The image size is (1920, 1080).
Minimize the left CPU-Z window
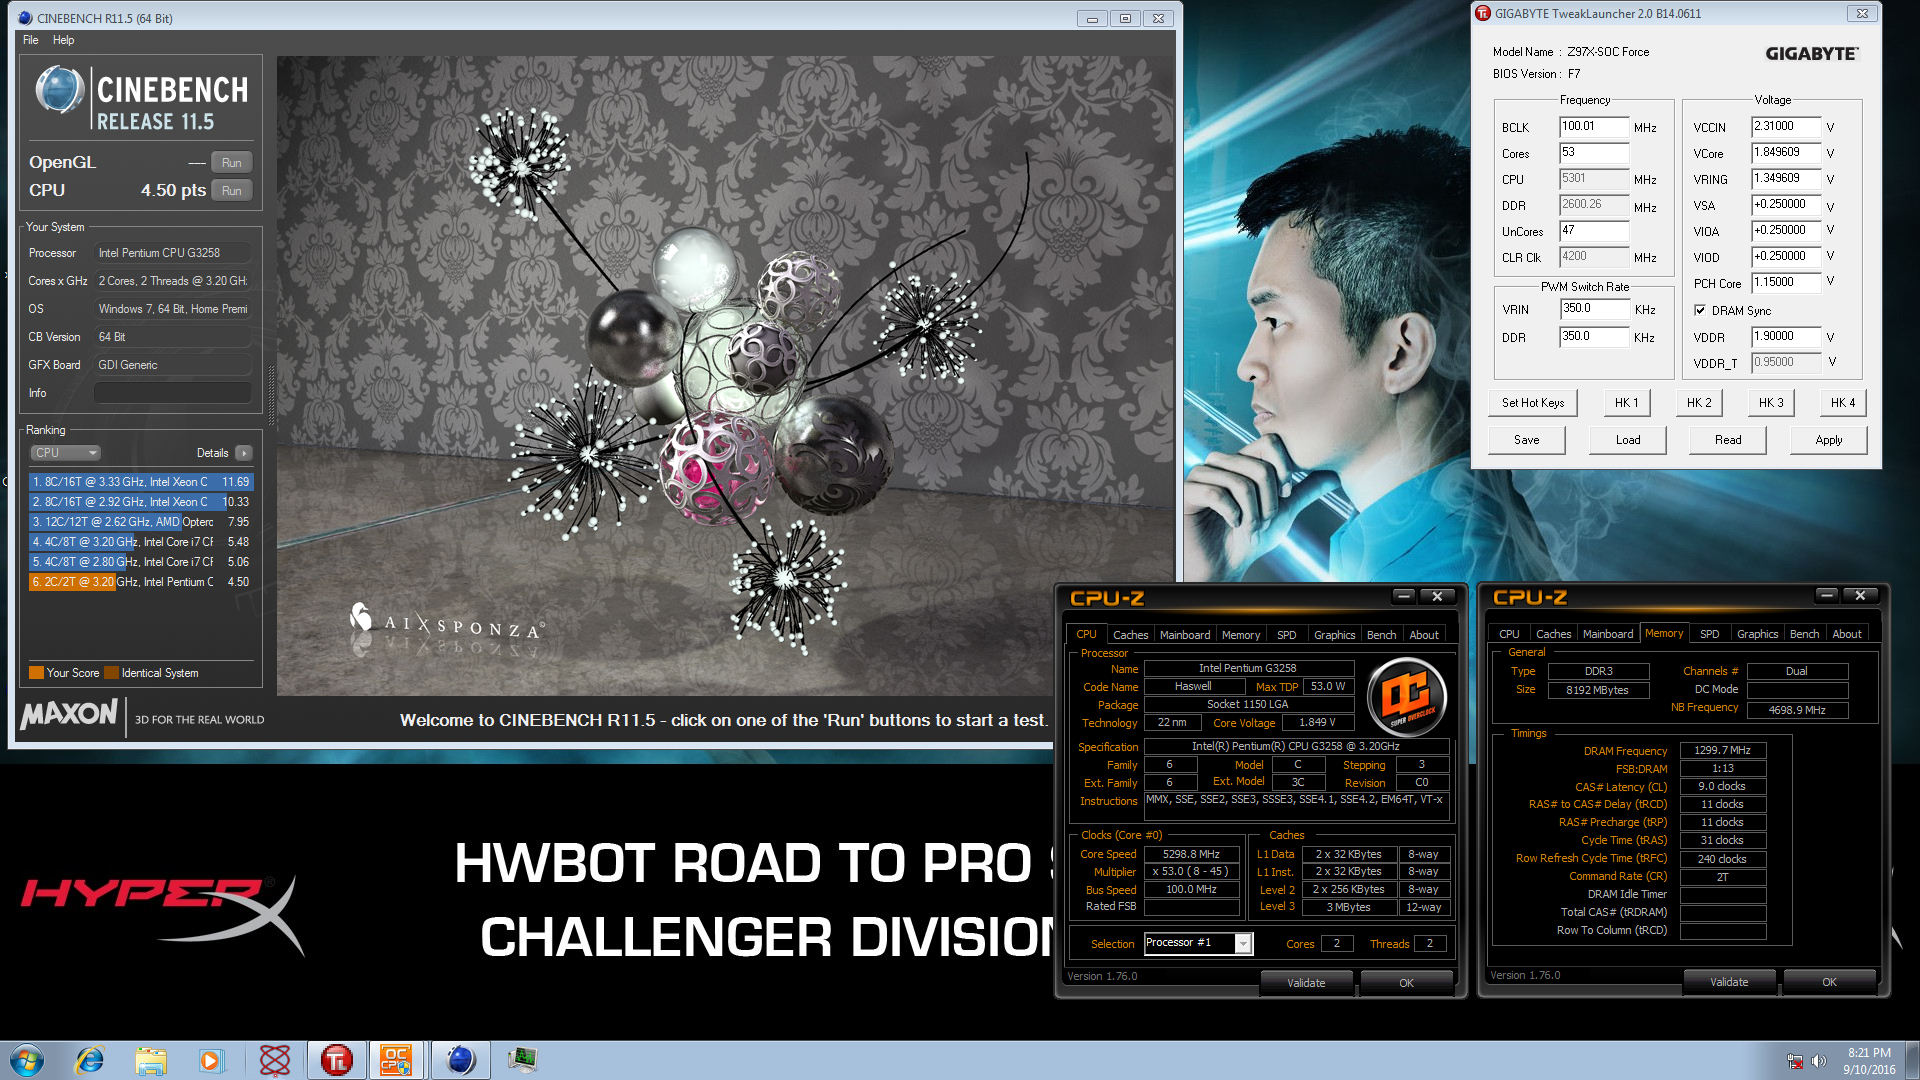click(x=1404, y=596)
